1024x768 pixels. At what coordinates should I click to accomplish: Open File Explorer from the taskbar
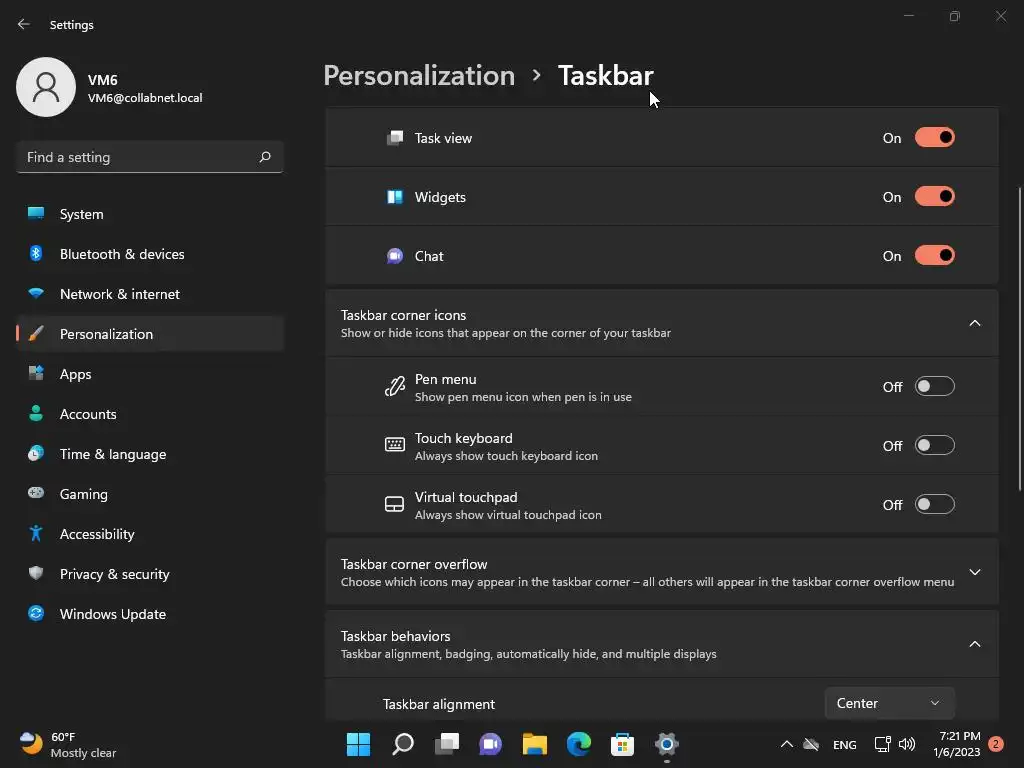click(x=534, y=744)
